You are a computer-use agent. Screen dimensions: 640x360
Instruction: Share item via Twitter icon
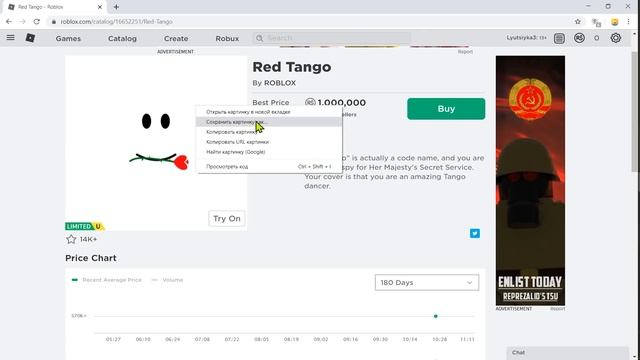[x=475, y=233]
